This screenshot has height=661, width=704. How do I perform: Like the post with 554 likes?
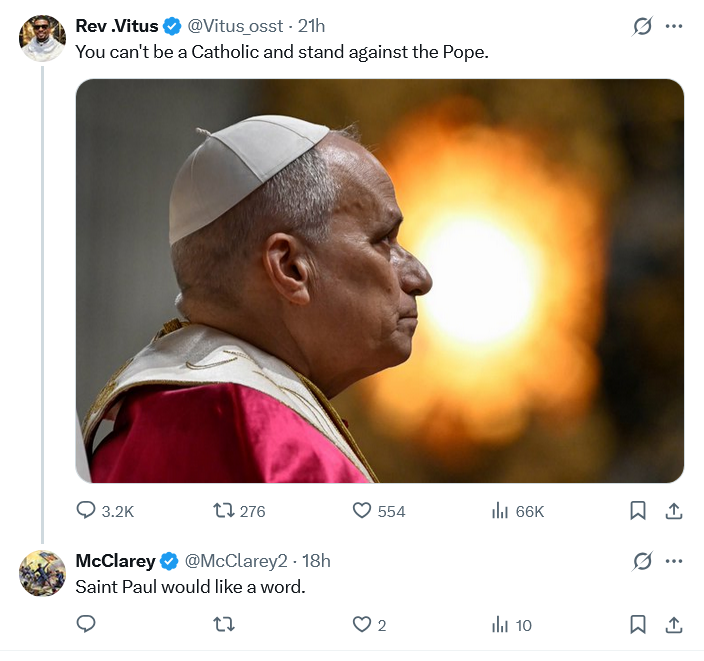coord(363,511)
